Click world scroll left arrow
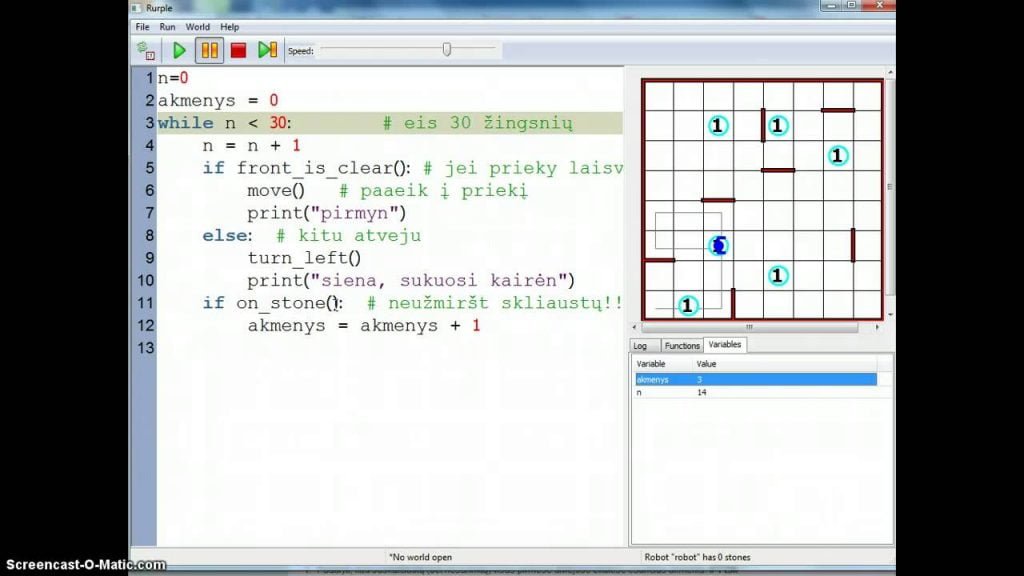 [635, 327]
